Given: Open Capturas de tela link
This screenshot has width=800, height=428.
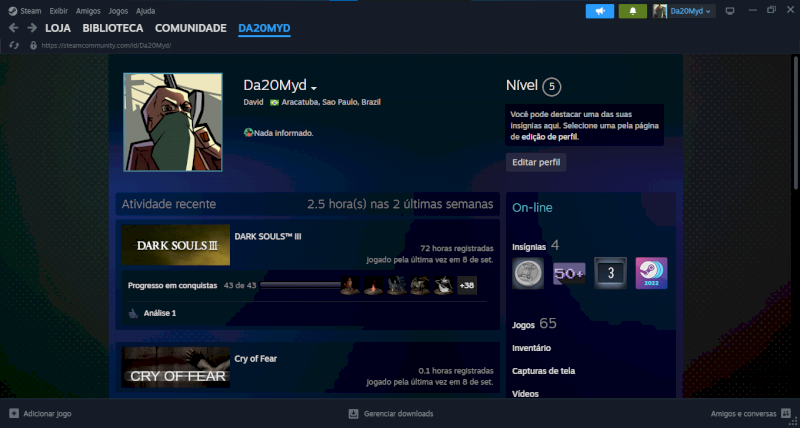Looking at the screenshot, I should tap(543, 371).
